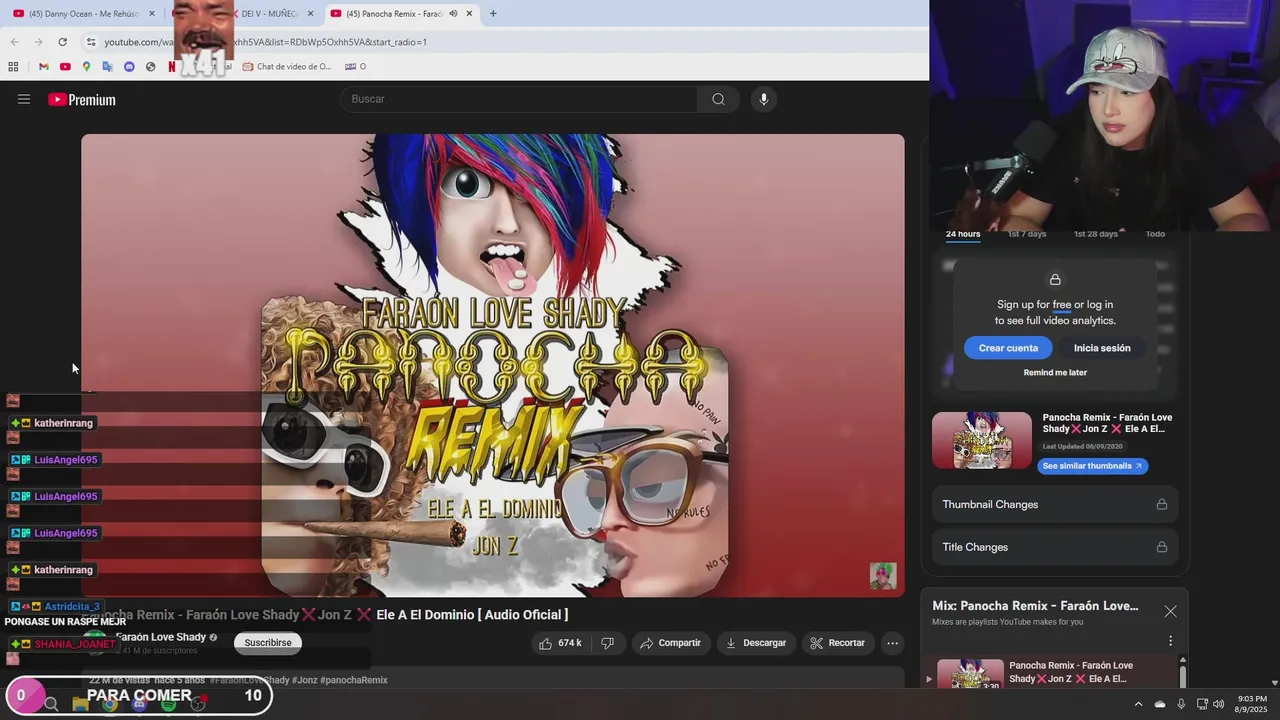Open the clock showing 9:03 PM
Screen dimensions: 1280x720
pyautogui.click(x=1251, y=704)
